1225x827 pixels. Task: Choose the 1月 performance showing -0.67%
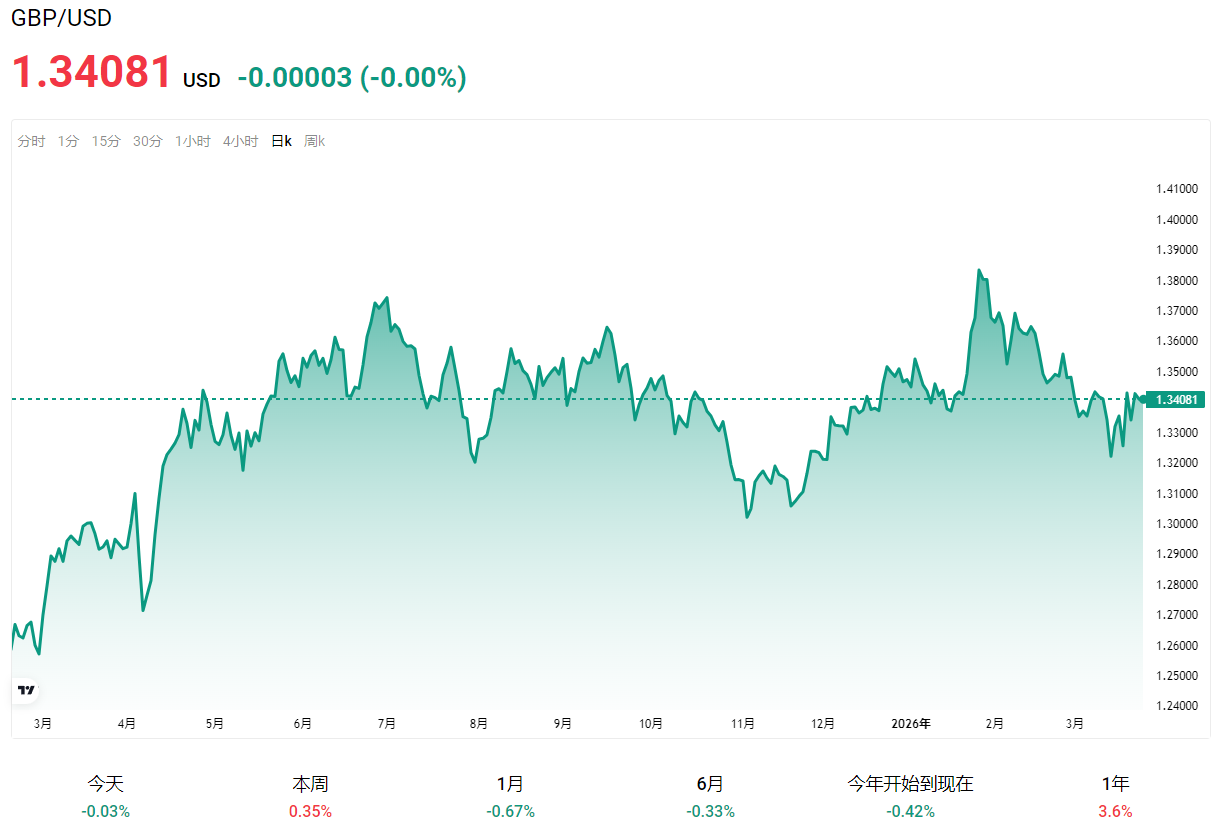click(x=510, y=796)
